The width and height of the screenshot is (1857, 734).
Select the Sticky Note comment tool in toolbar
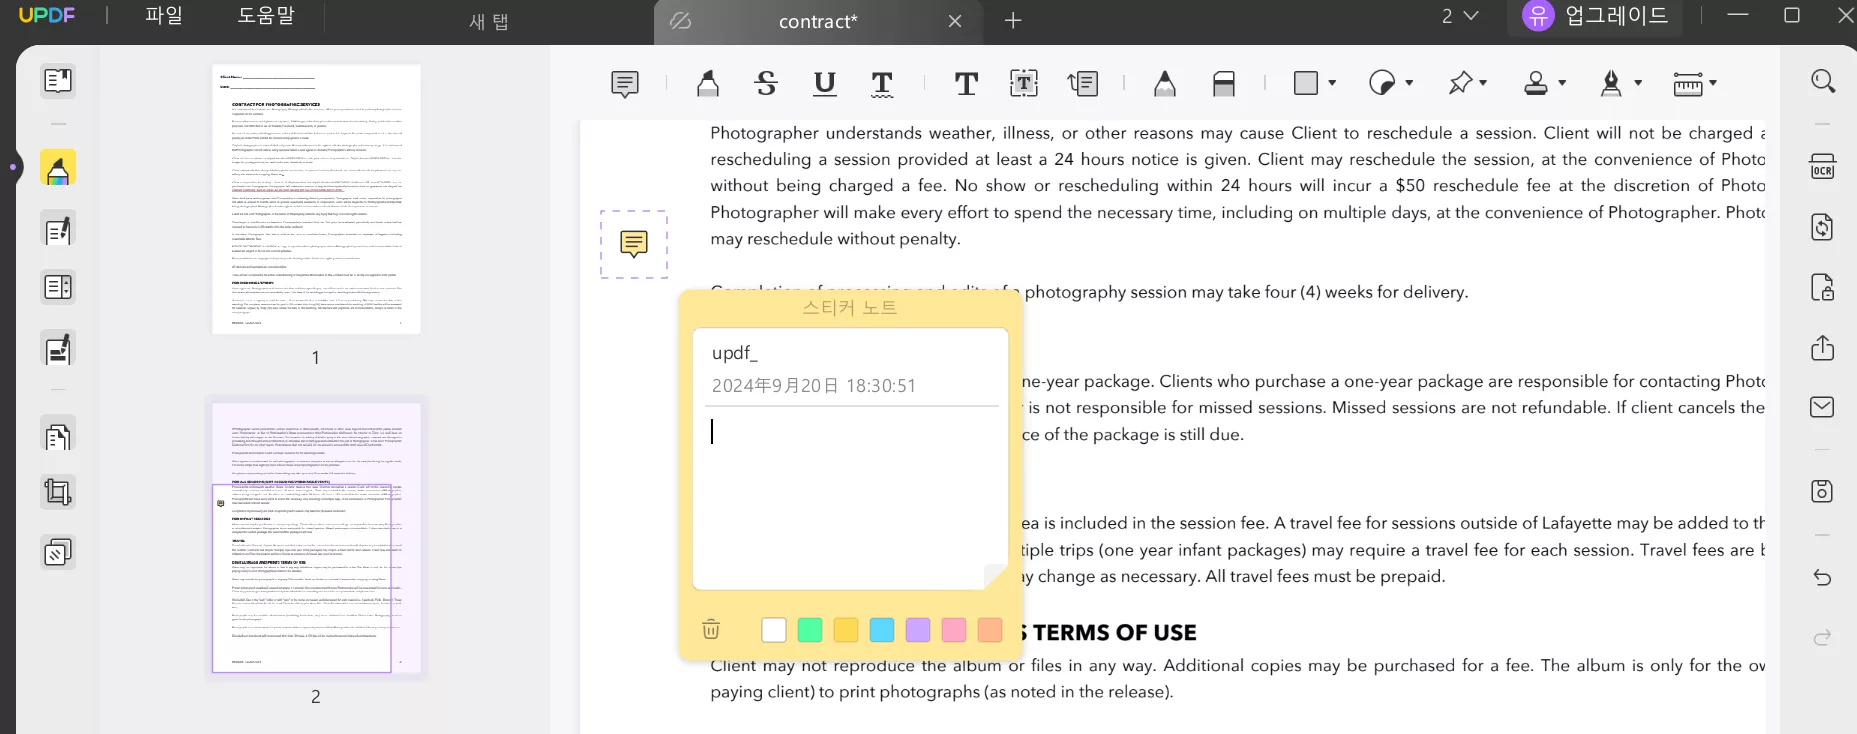tap(625, 84)
